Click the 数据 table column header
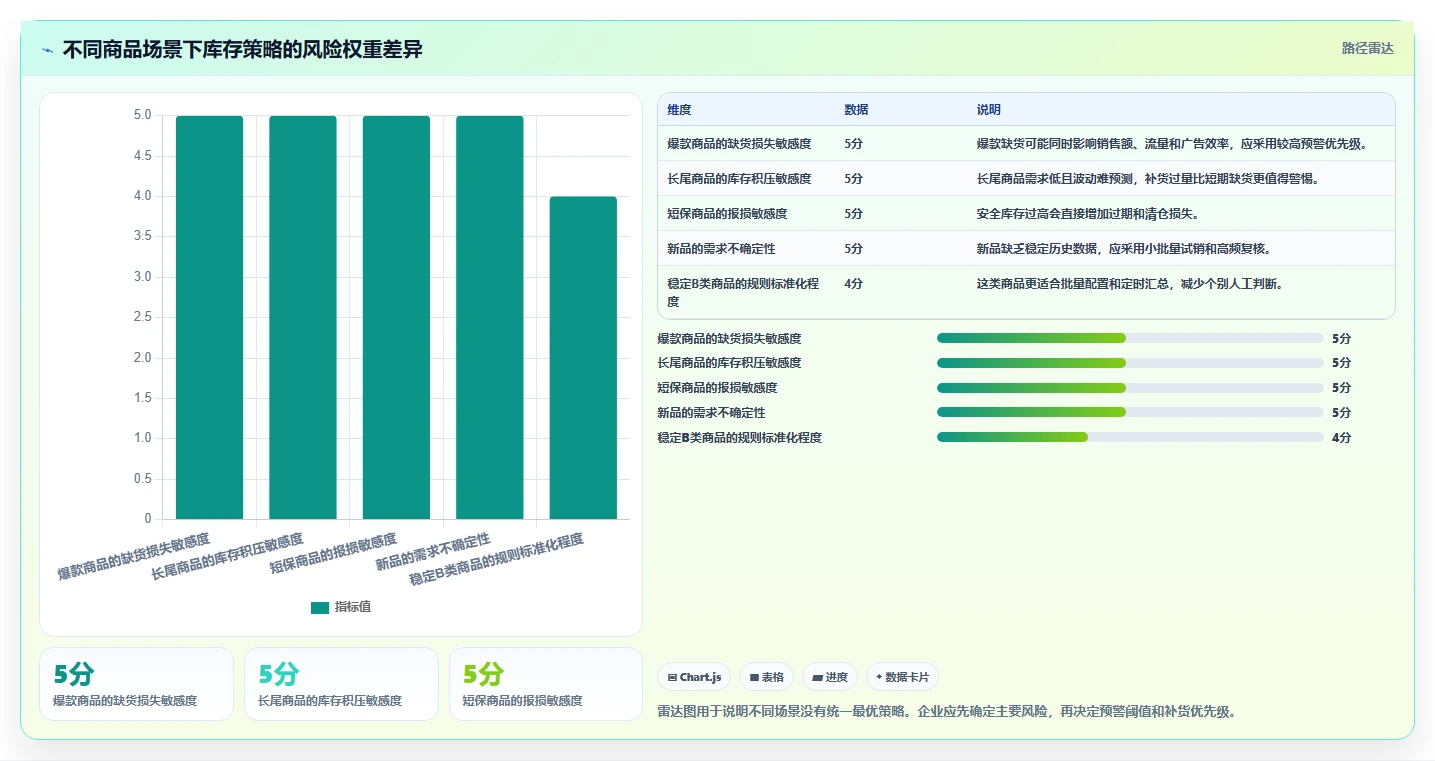 [856, 110]
